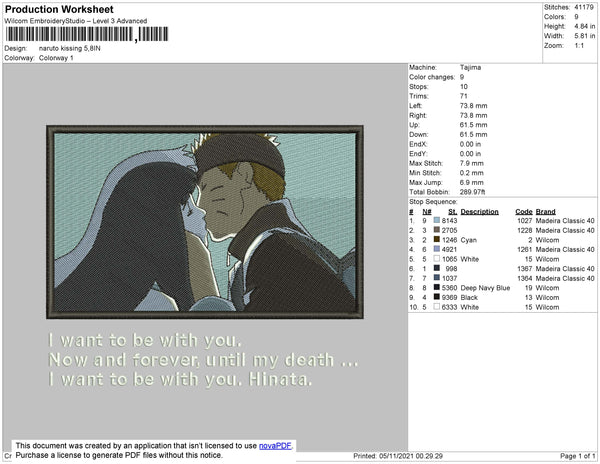Click the 'Wilcom EmbroideryStudio – Level 3 Advanced' subtitle
The image size is (600, 464).
pos(76,21)
